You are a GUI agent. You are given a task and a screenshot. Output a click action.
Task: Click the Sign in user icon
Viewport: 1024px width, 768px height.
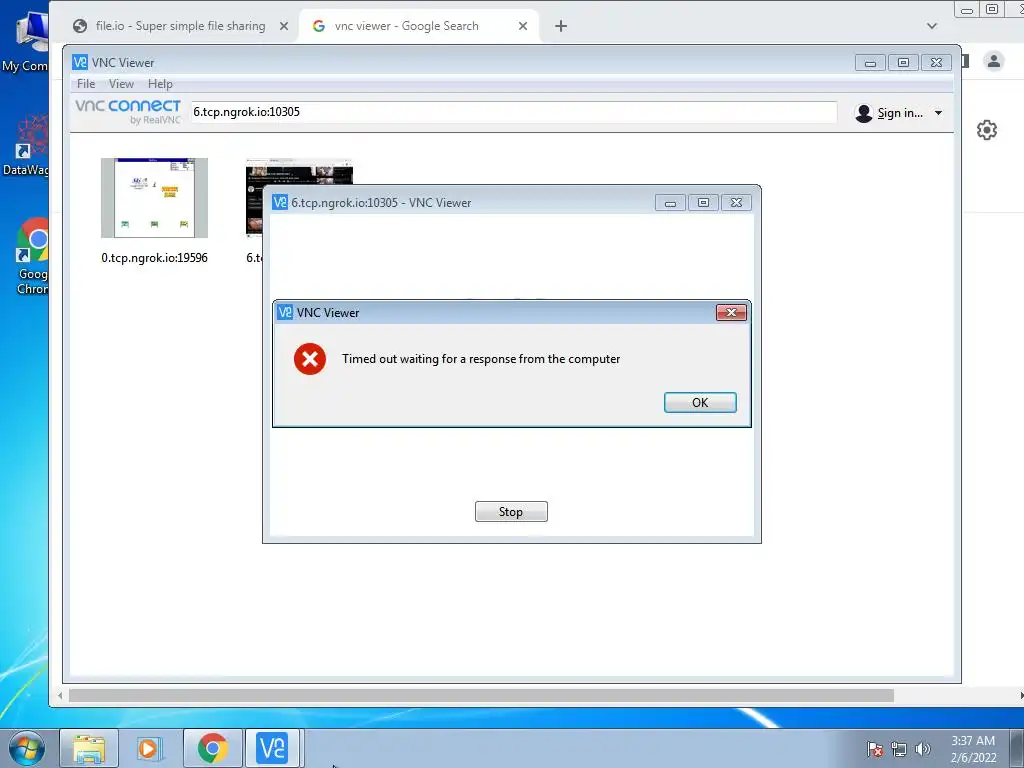863,113
